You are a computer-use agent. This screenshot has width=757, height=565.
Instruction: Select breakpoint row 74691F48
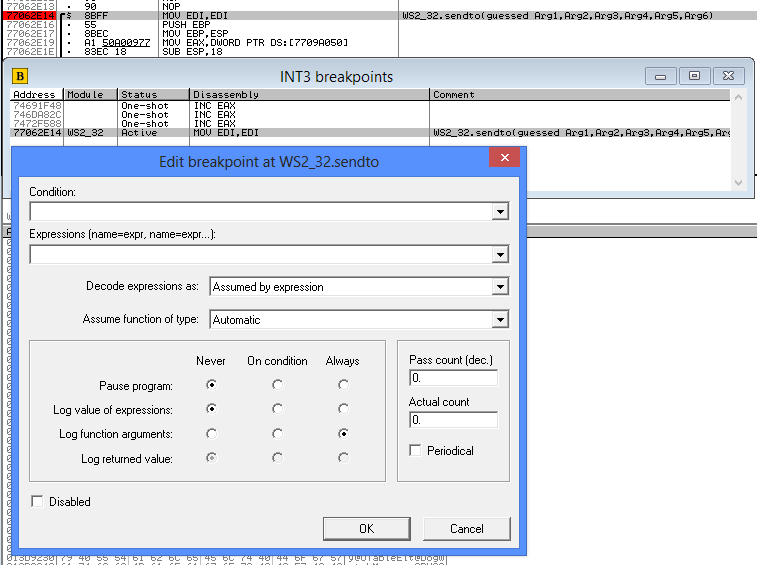click(370, 106)
